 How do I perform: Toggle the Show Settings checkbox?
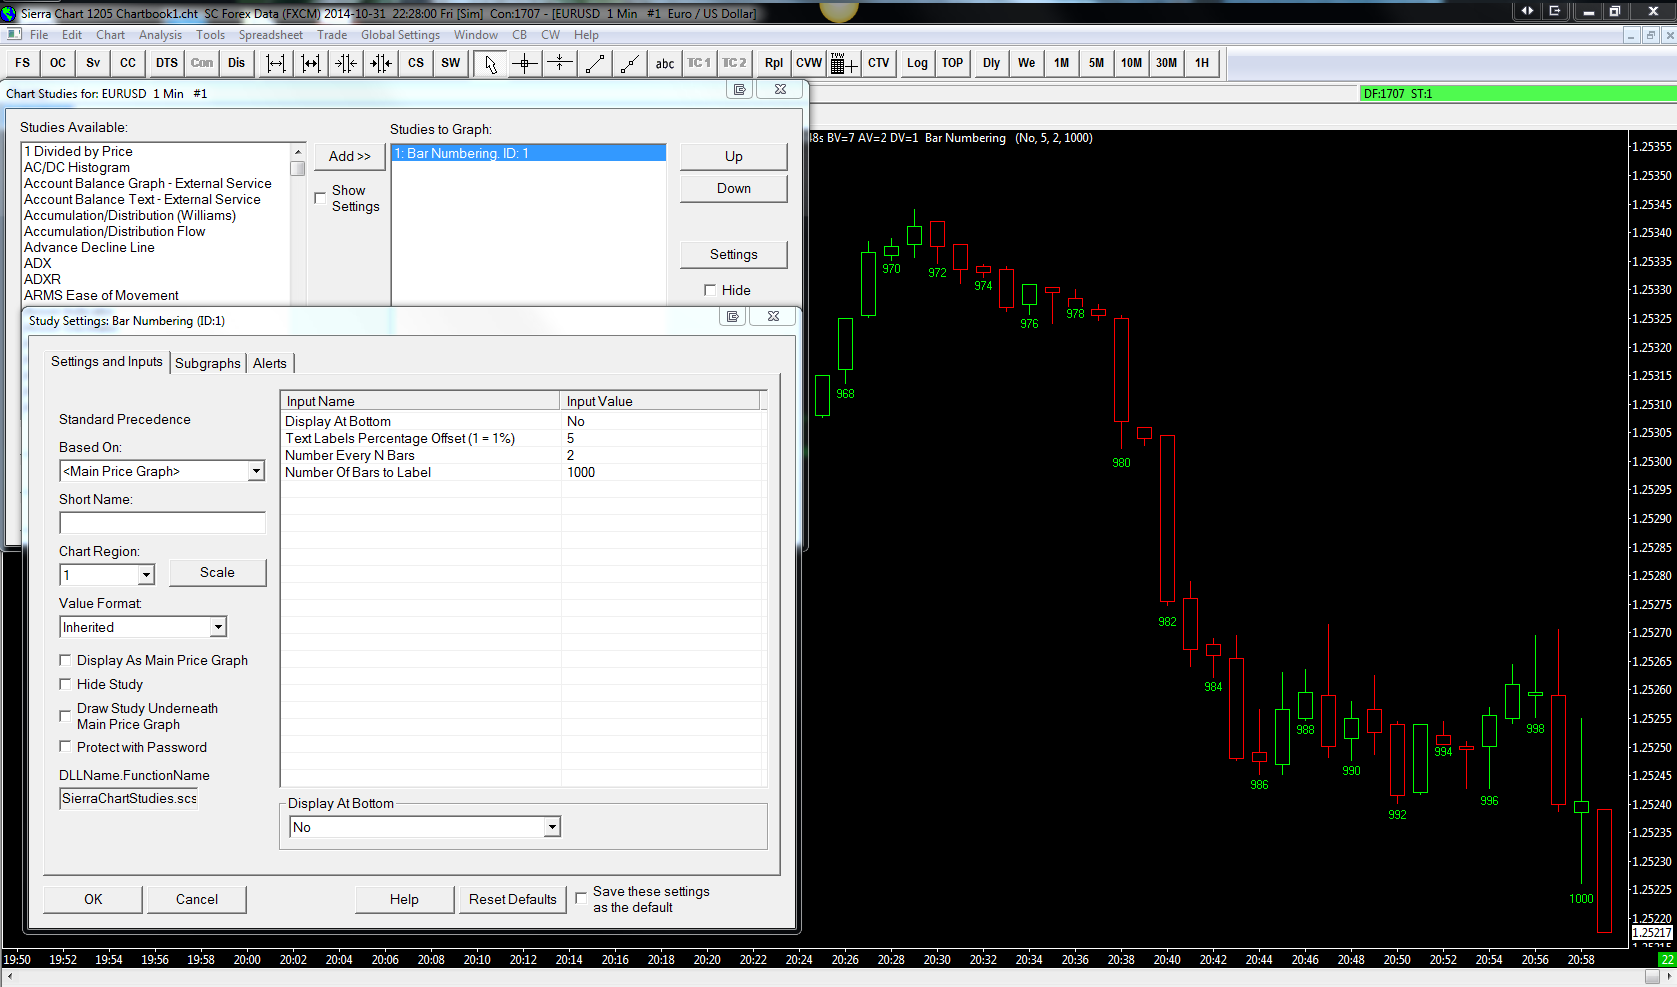320,198
